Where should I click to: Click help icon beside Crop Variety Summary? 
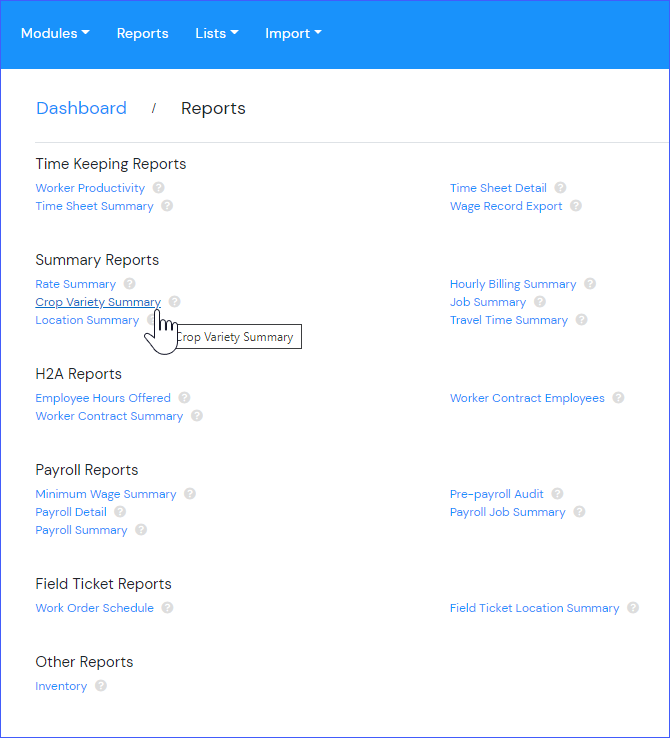[175, 302]
